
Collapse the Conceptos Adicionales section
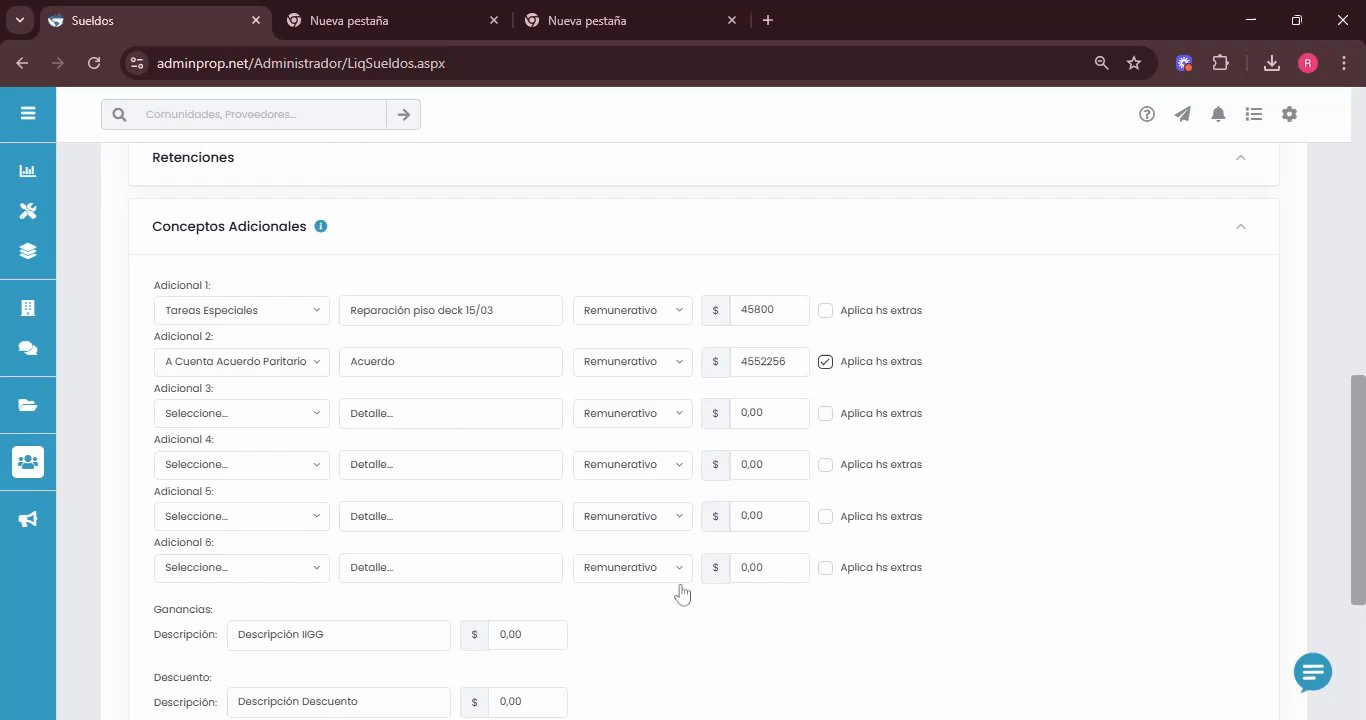1241,227
